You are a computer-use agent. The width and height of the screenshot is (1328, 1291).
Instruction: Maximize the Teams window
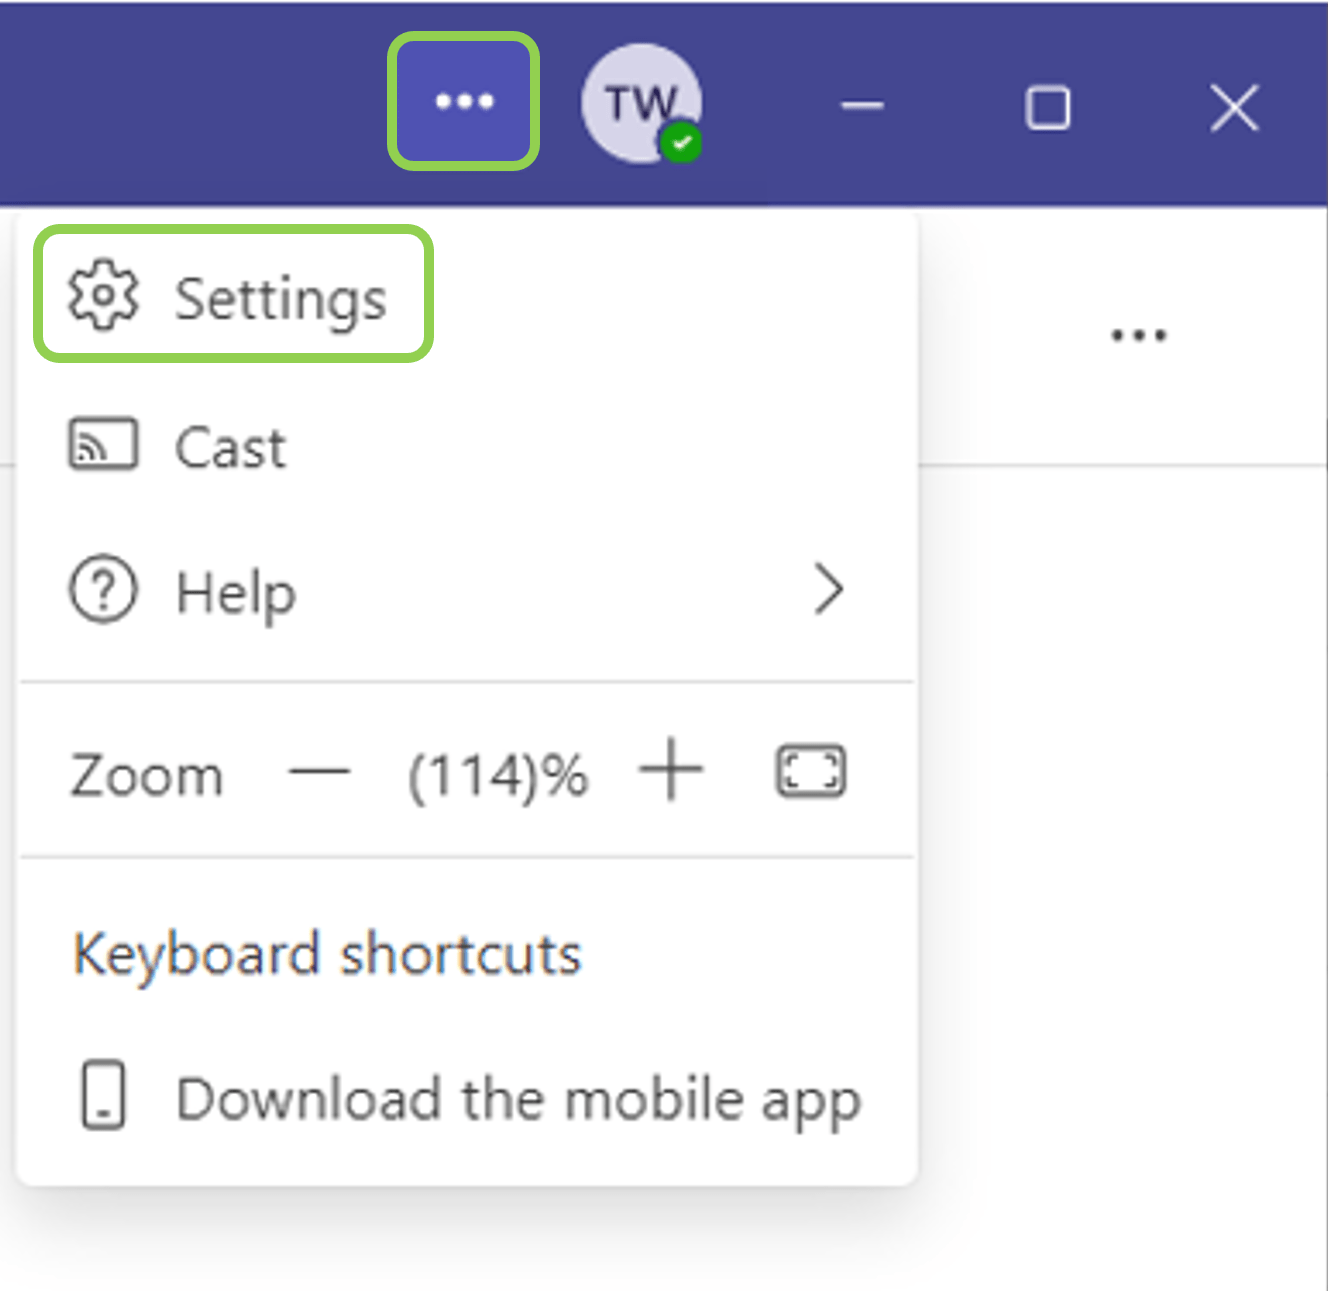pyautogui.click(x=1047, y=107)
